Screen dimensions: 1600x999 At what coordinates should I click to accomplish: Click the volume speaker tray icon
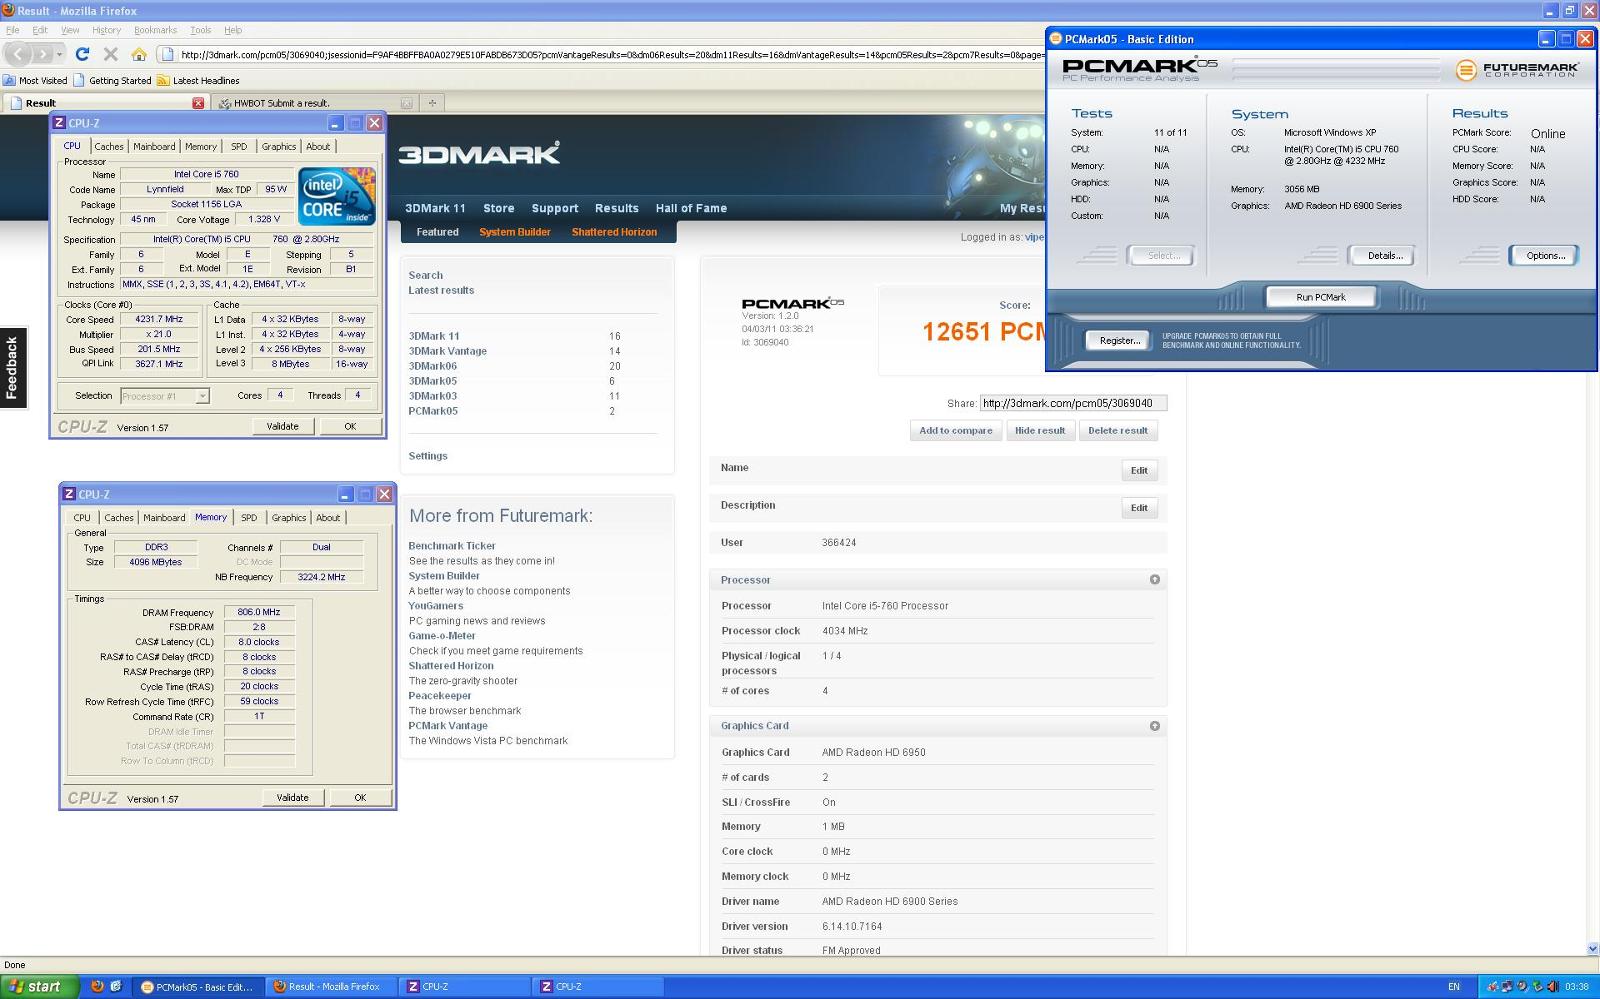click(1553, 987)
